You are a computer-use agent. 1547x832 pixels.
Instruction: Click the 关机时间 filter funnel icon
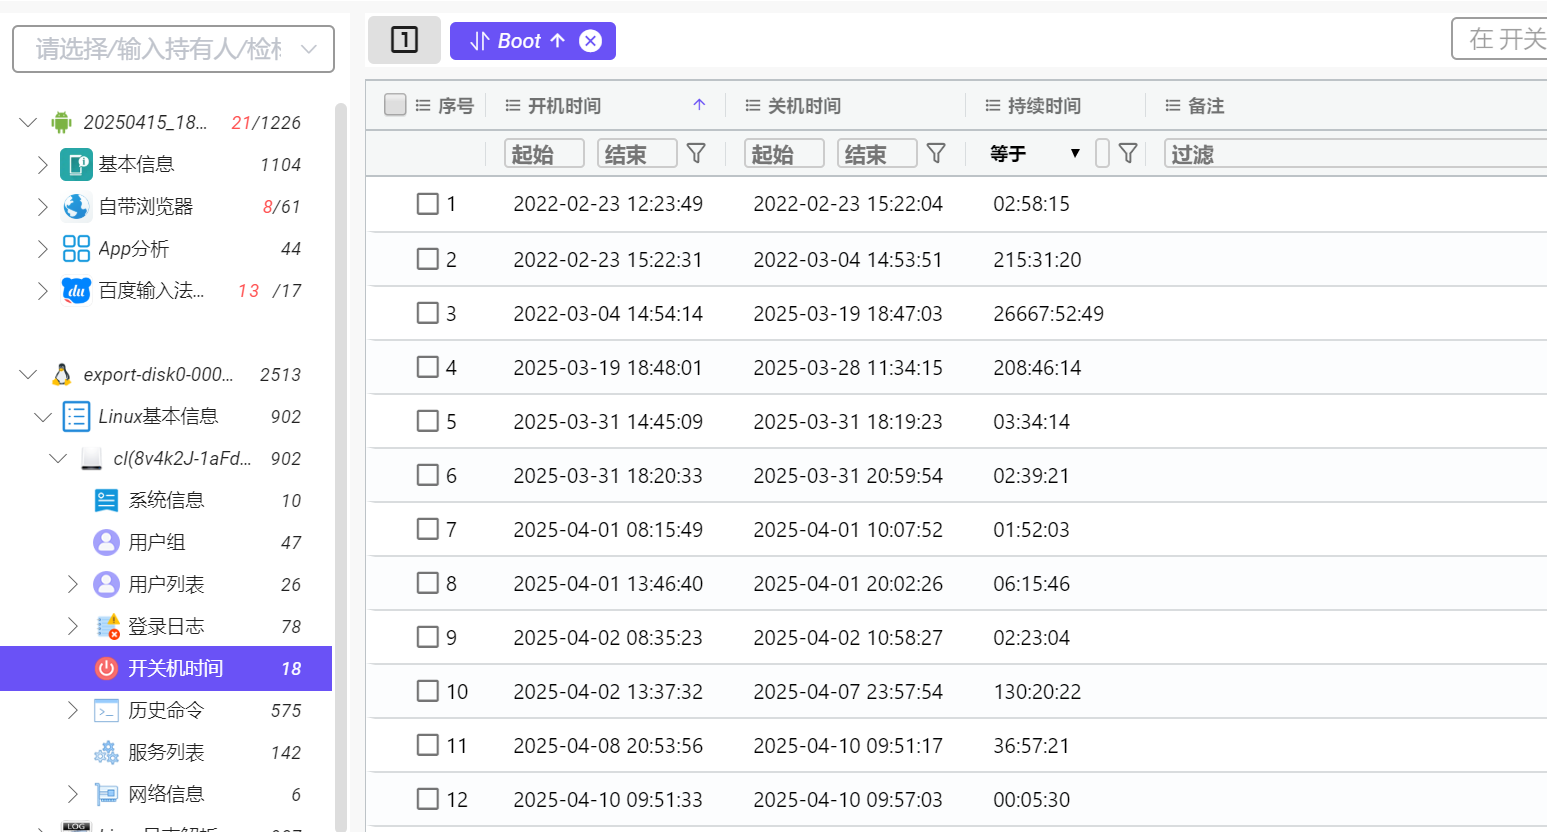pos(936,153)
